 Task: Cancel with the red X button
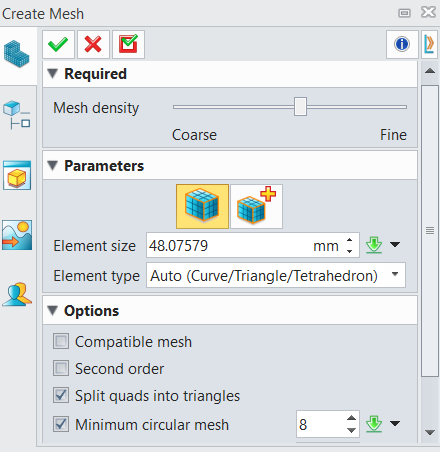pos(93,44)
